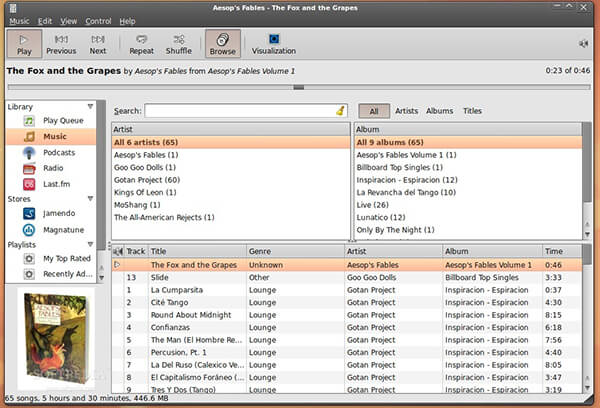Clear search with the broom icon
The image size is (600, 408).
click(340, 111)
